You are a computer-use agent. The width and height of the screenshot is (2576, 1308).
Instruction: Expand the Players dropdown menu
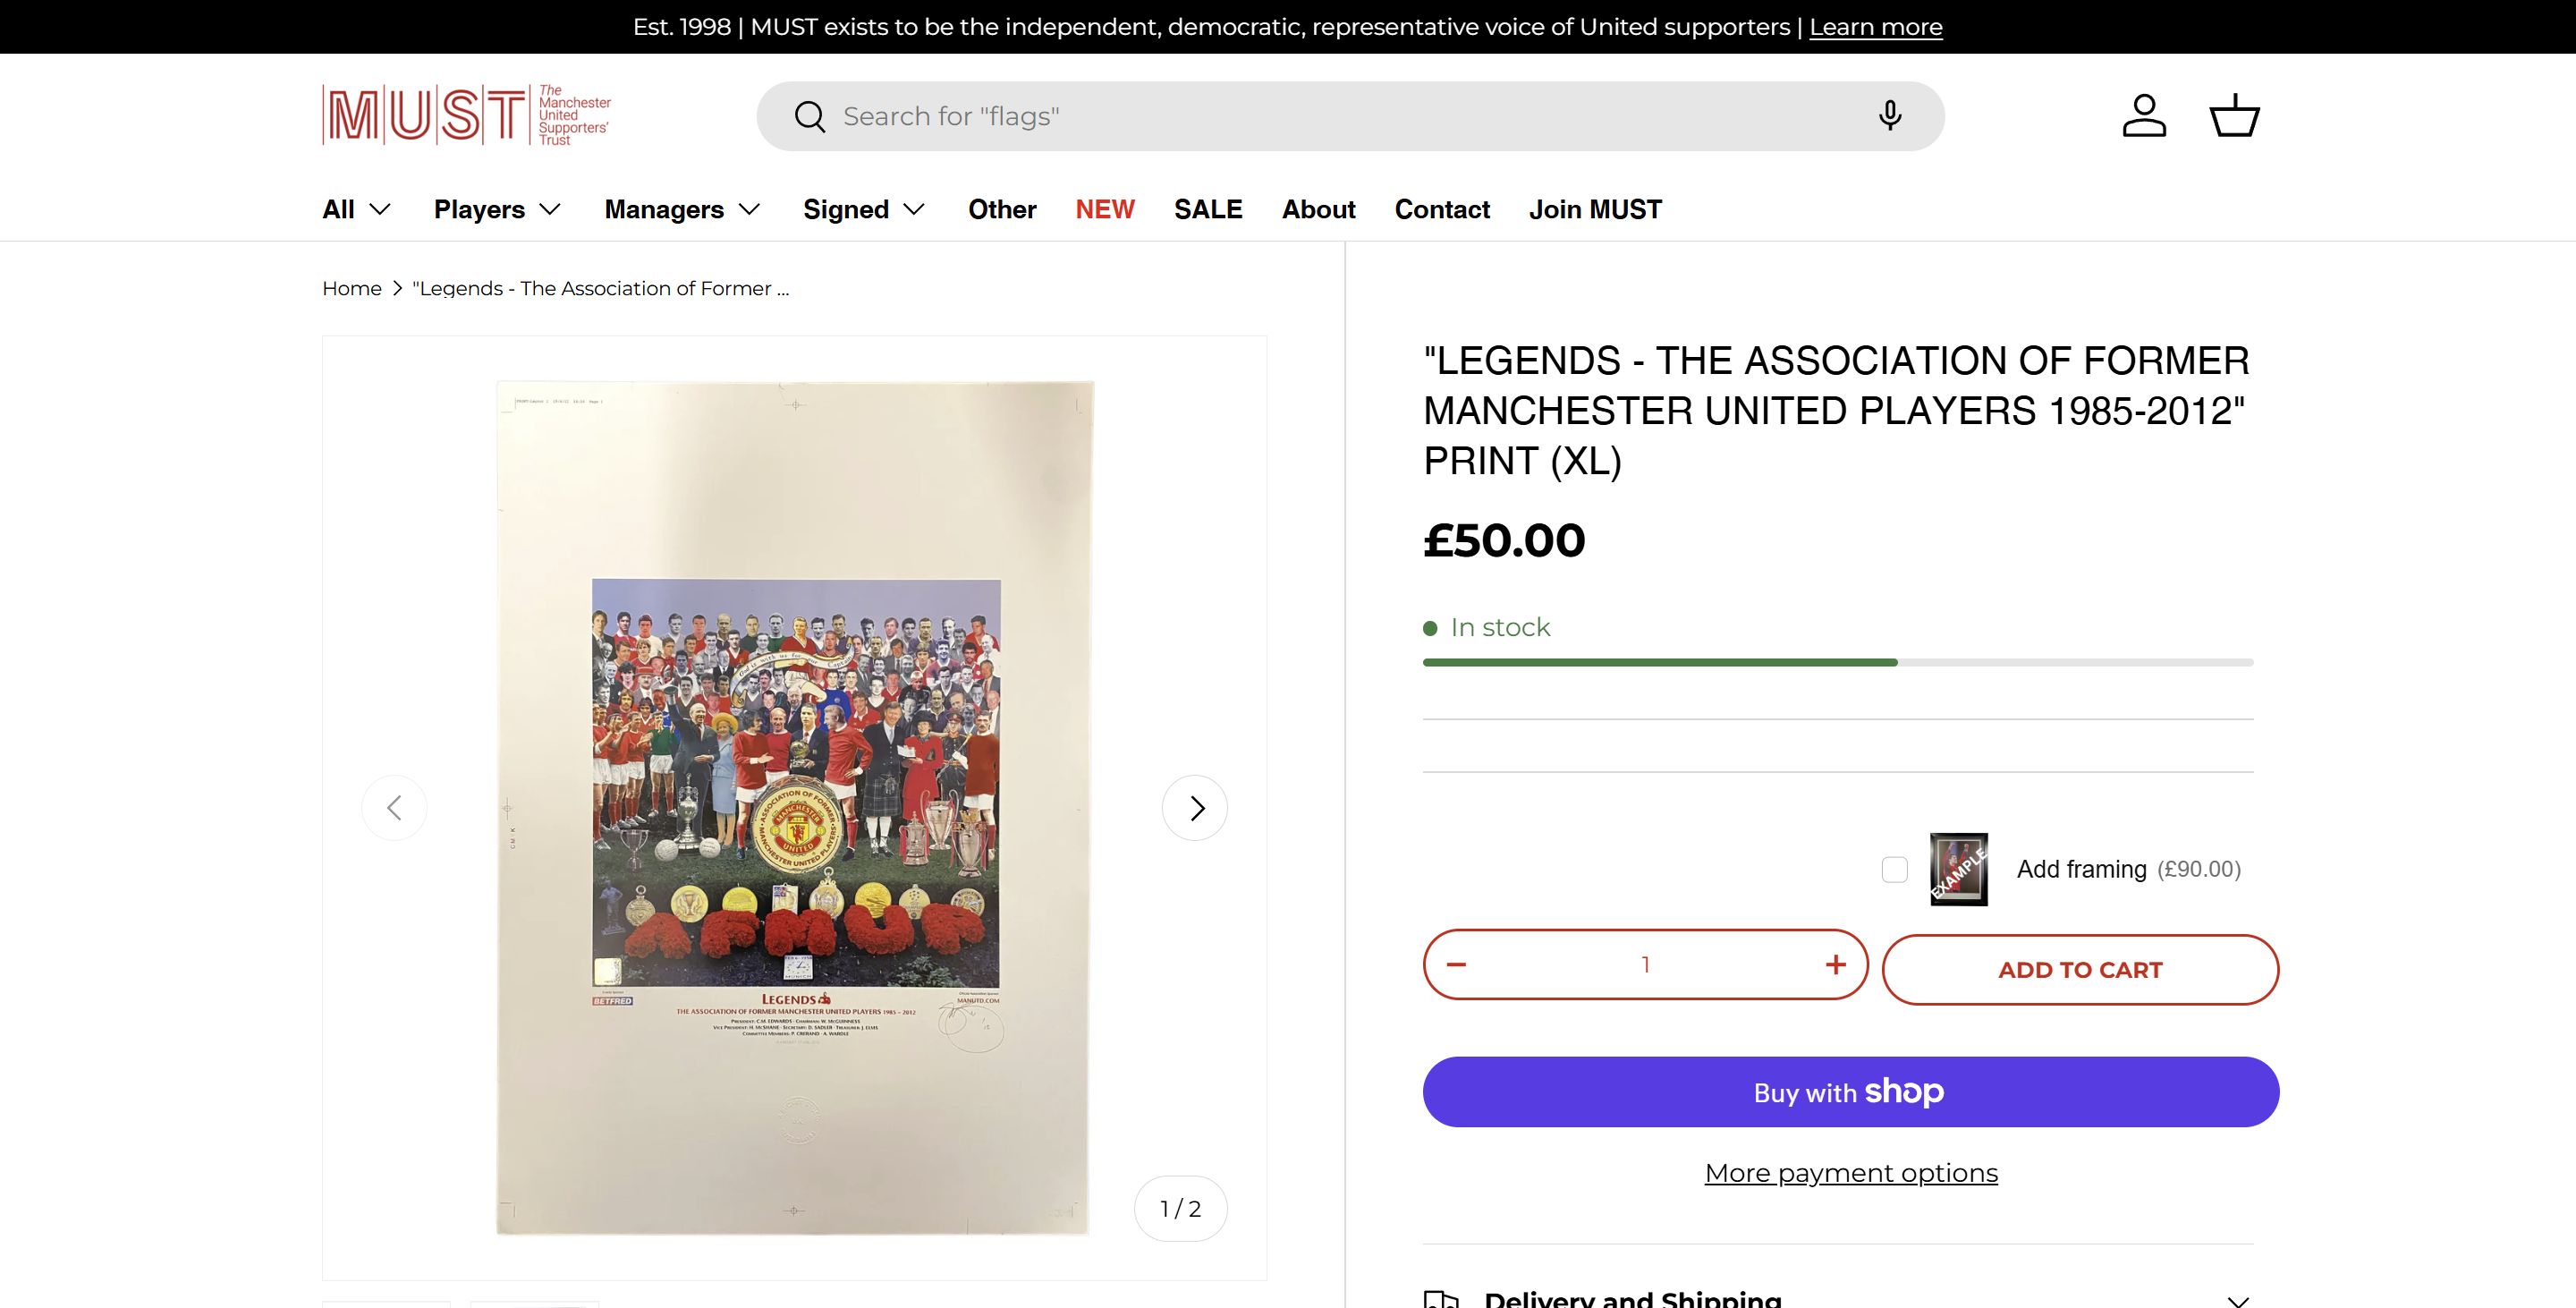click(497, 210)
